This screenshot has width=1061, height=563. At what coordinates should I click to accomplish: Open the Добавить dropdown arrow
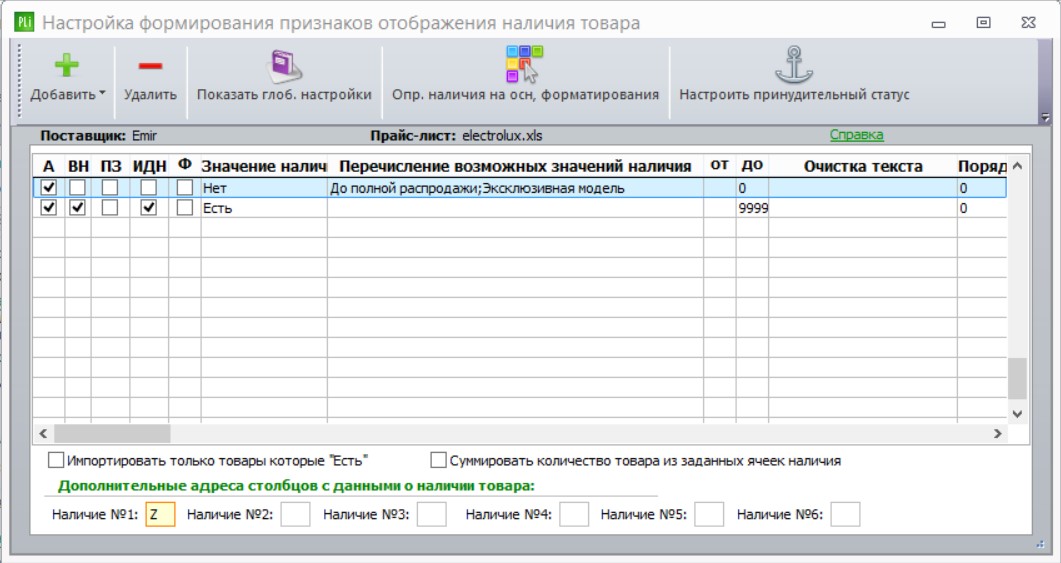(x=102, y=93)
